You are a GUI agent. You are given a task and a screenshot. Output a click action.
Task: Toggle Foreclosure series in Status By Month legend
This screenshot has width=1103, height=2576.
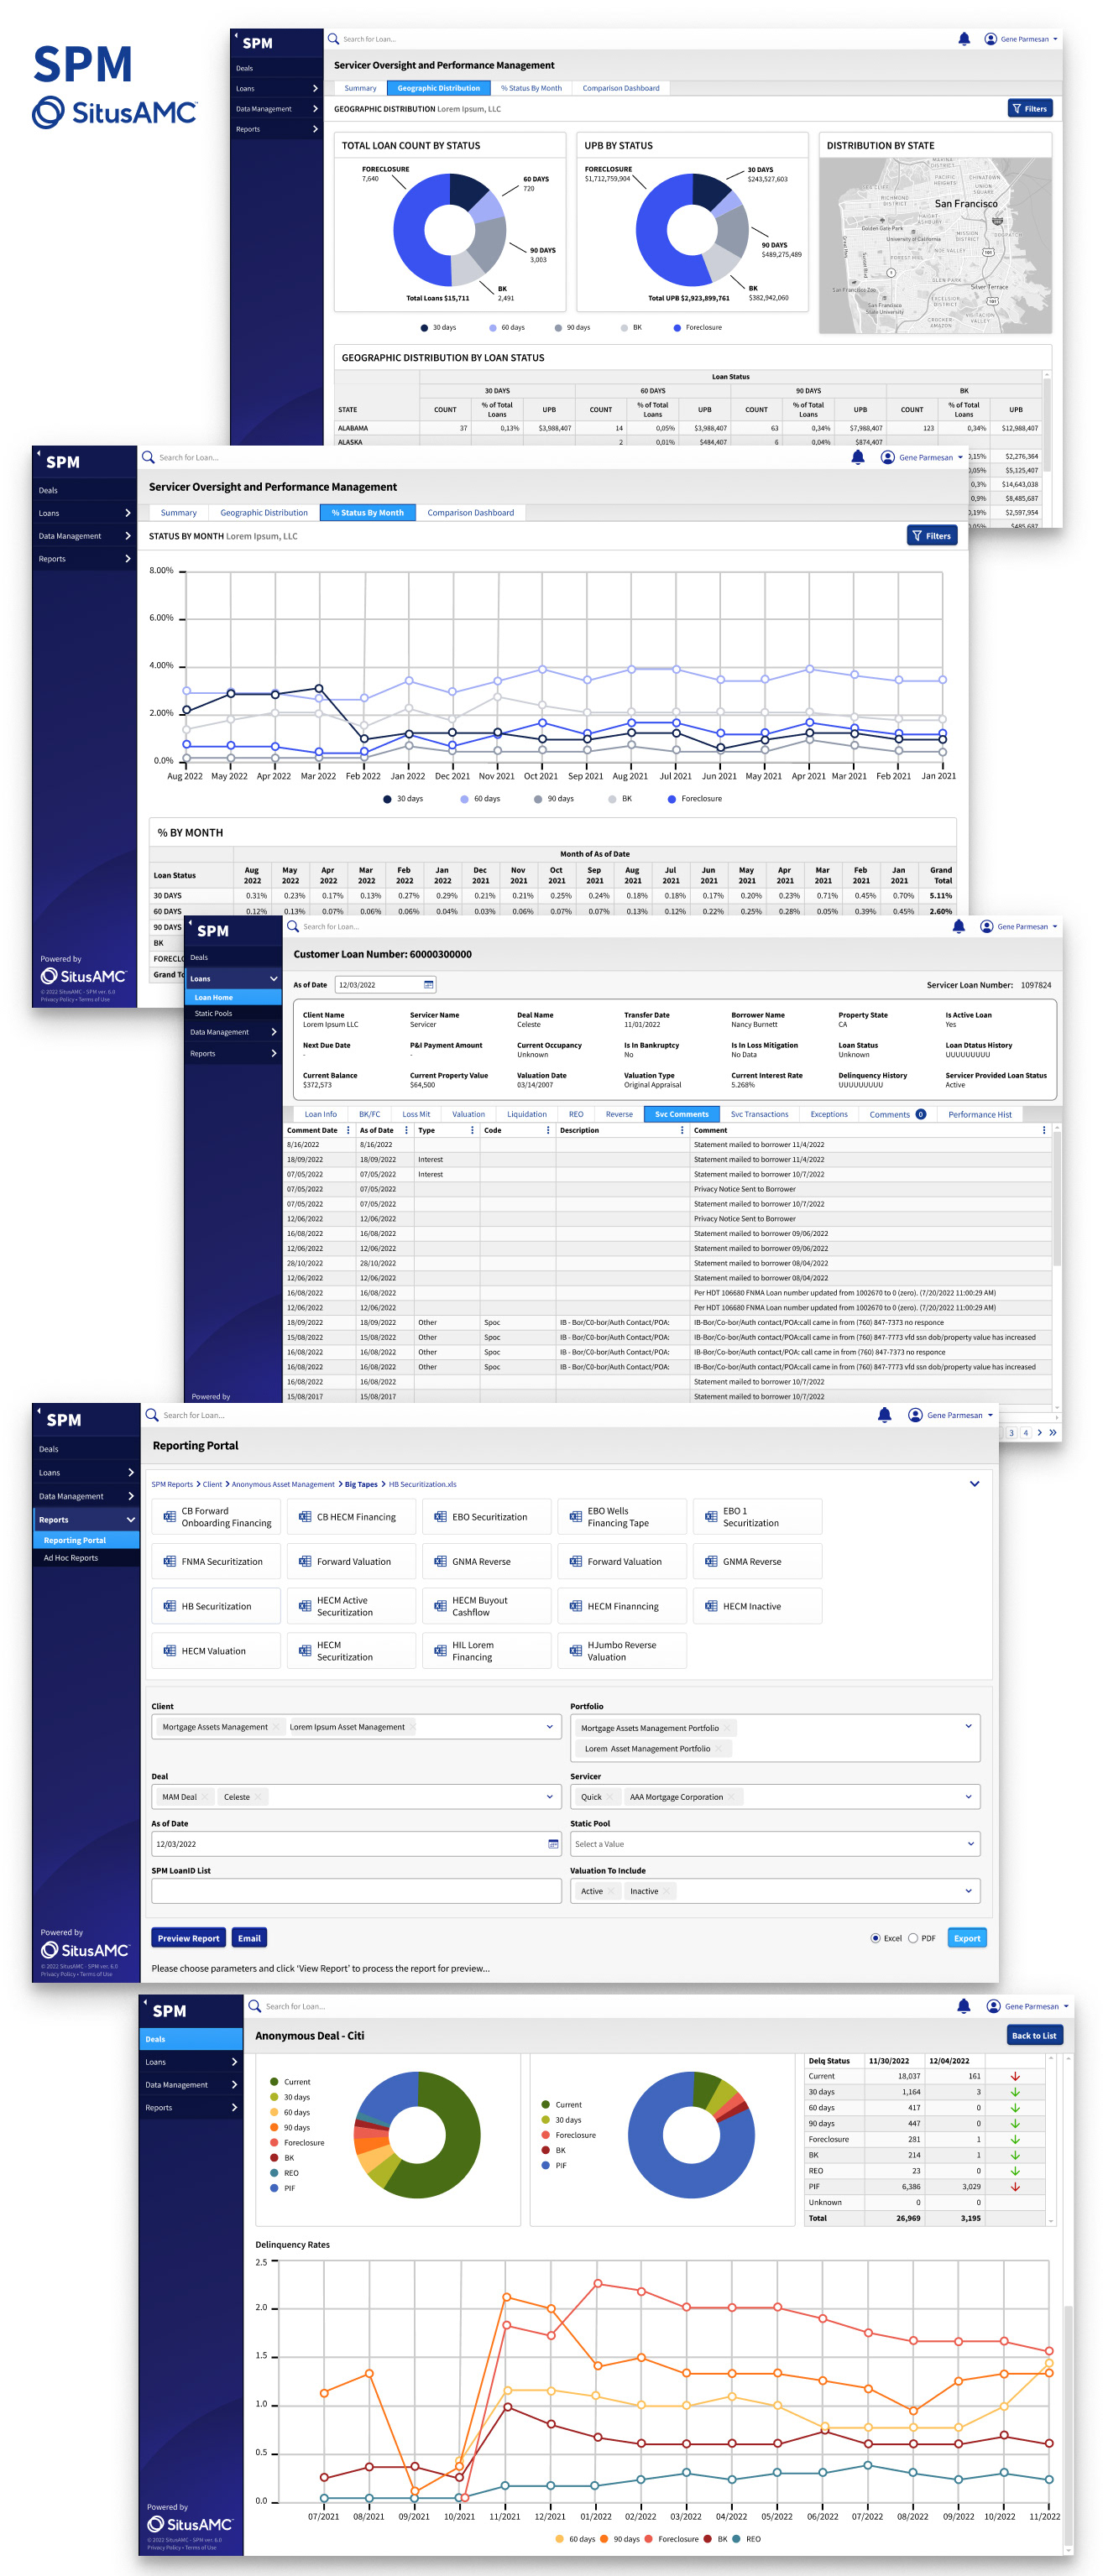[694, 799]
